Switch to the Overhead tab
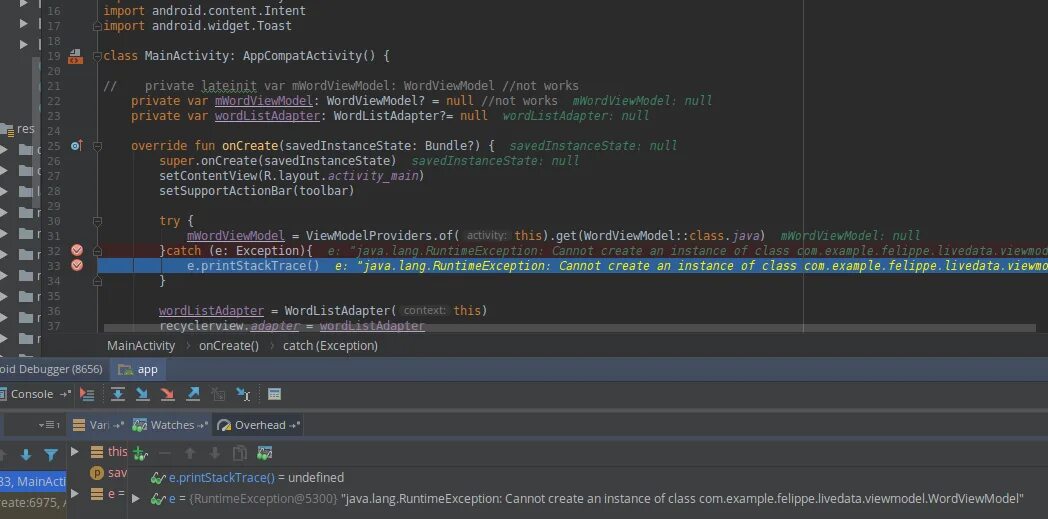Screen dimensions: 1048x519 (260, 425)
